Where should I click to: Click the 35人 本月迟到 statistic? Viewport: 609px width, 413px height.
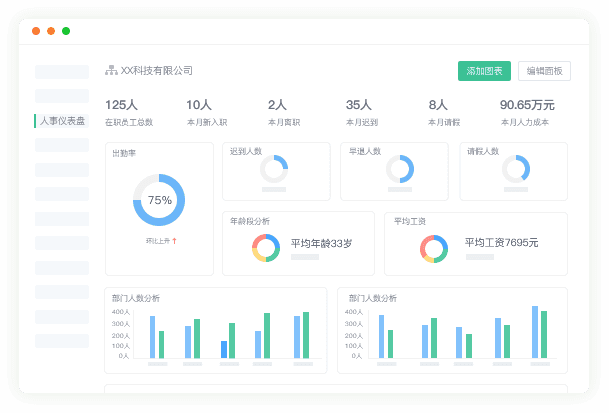point(362,113)
